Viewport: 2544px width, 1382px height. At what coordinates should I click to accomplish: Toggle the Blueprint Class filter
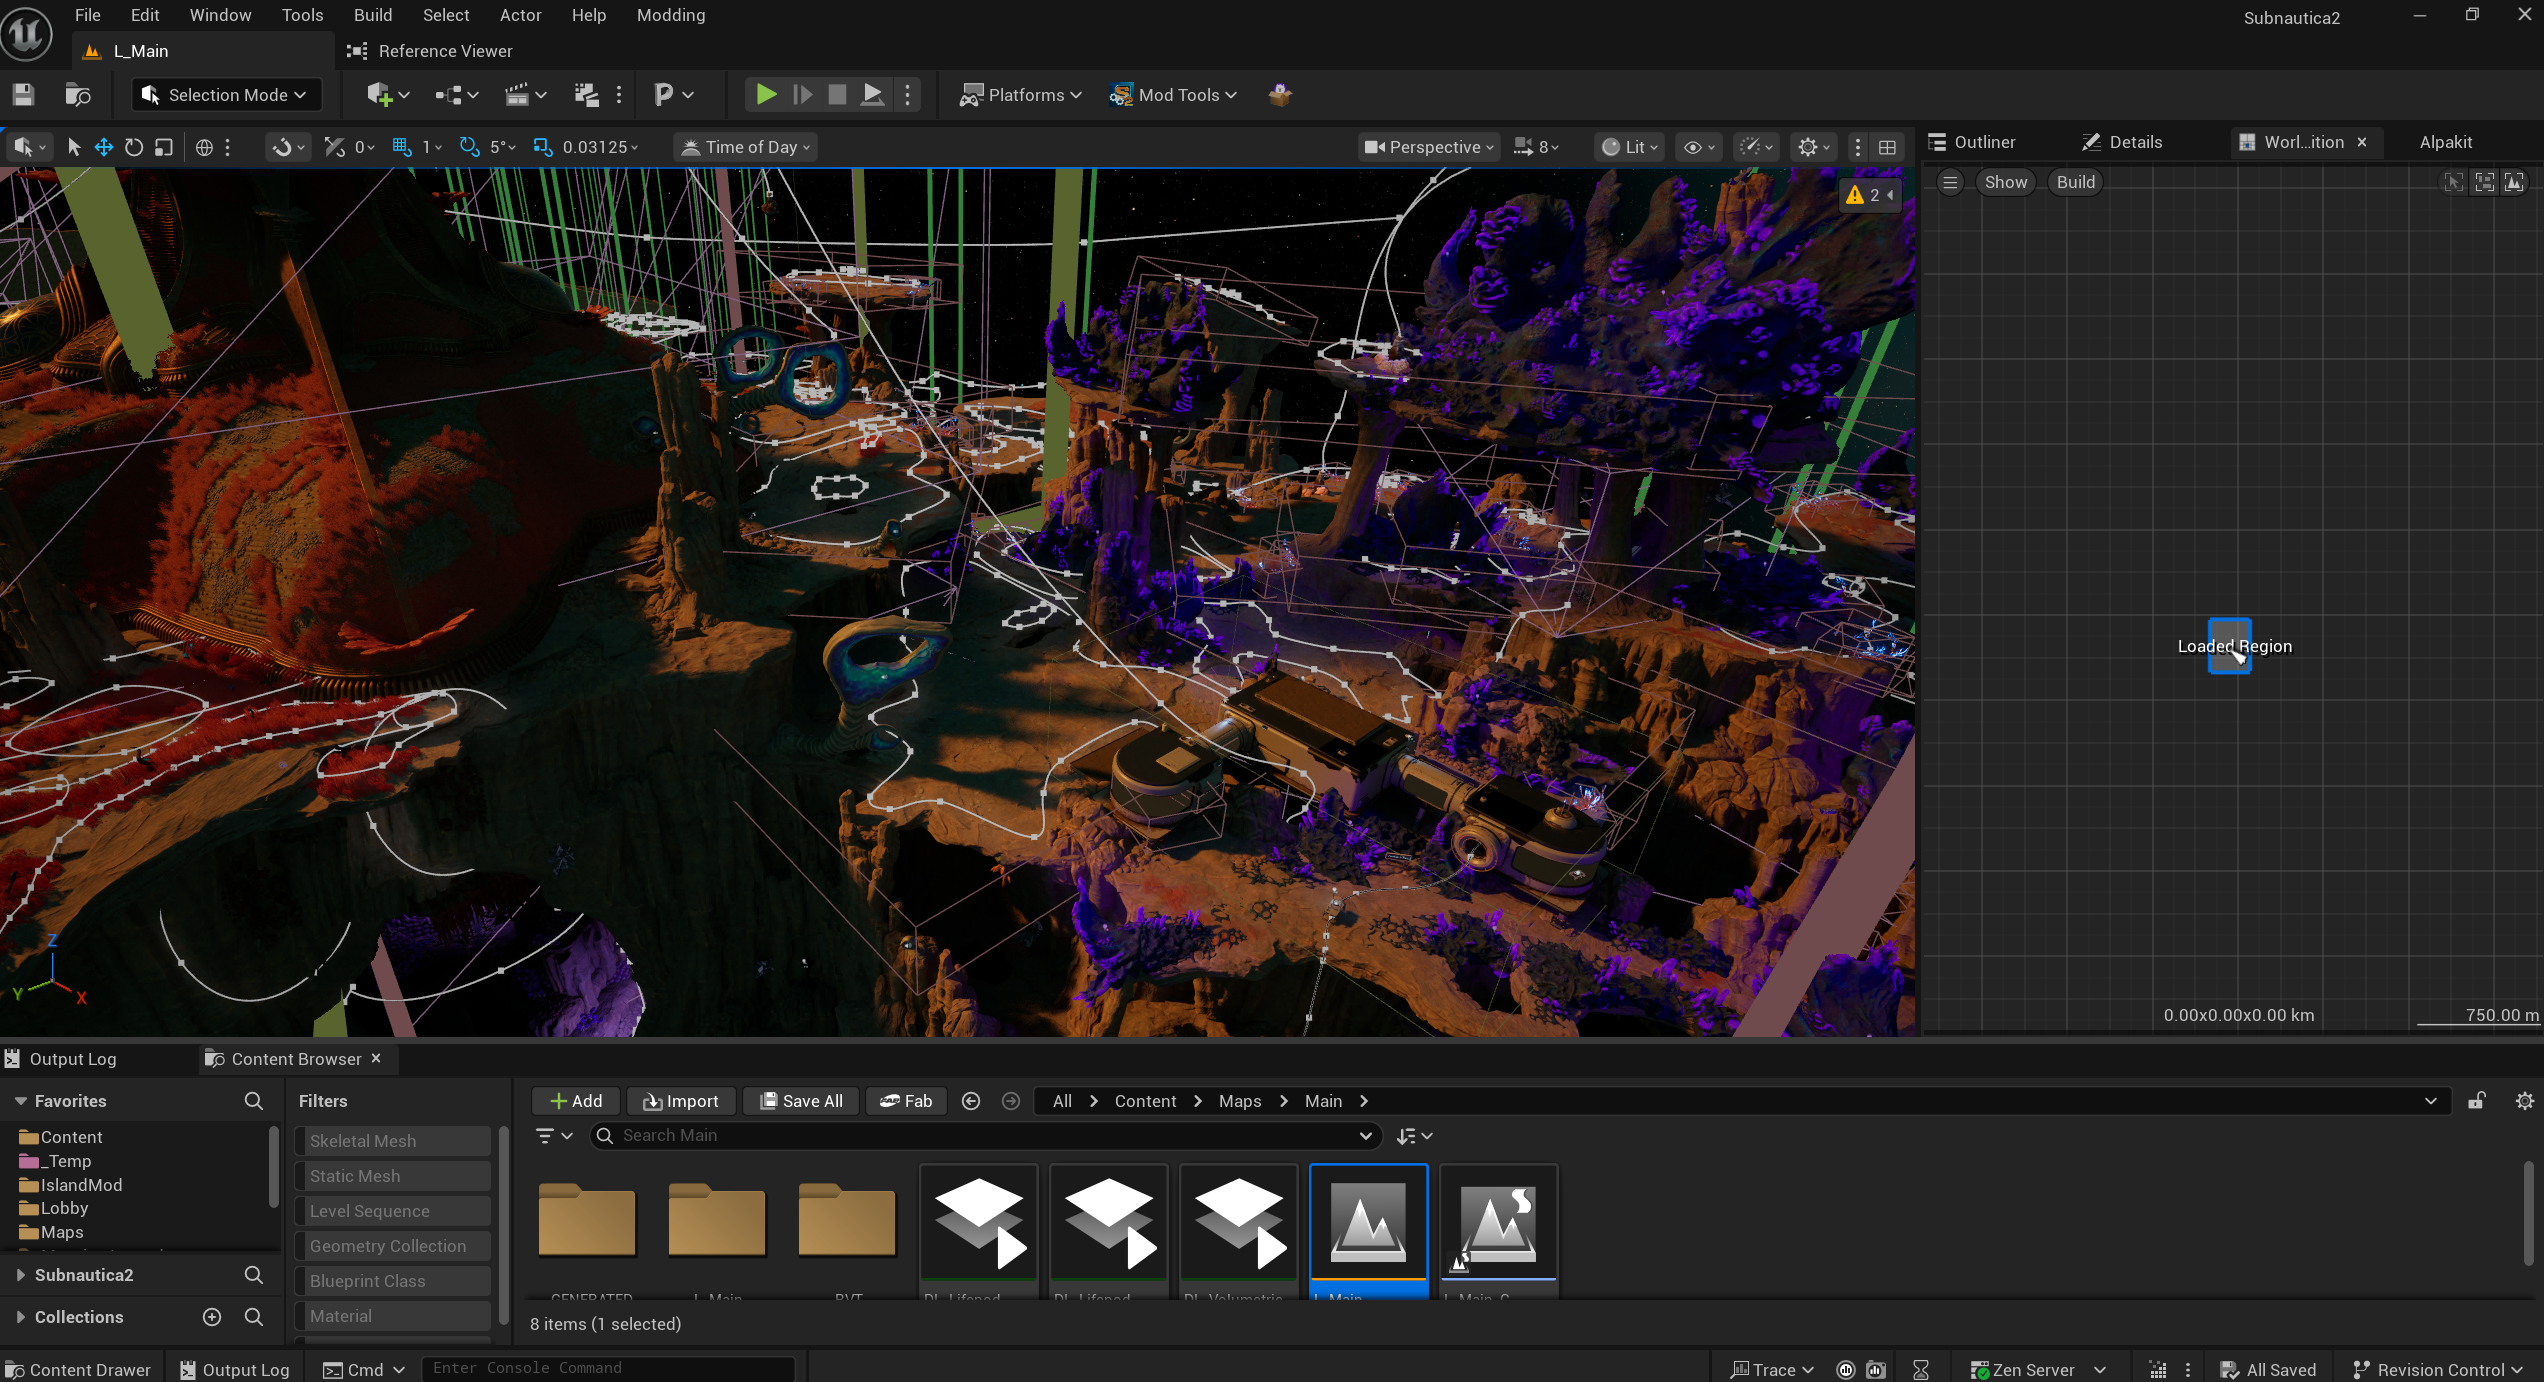point(392,1281)
